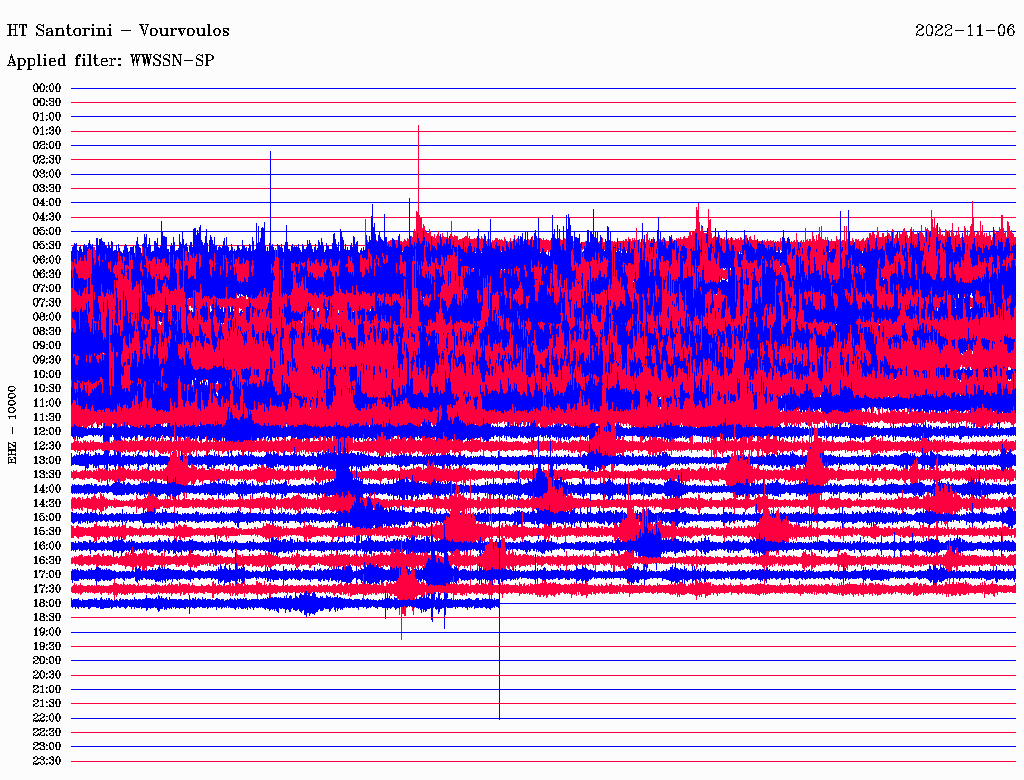Select the 01:30 time label
This screenshot has height=780, width=1024.
click(47, 131)
